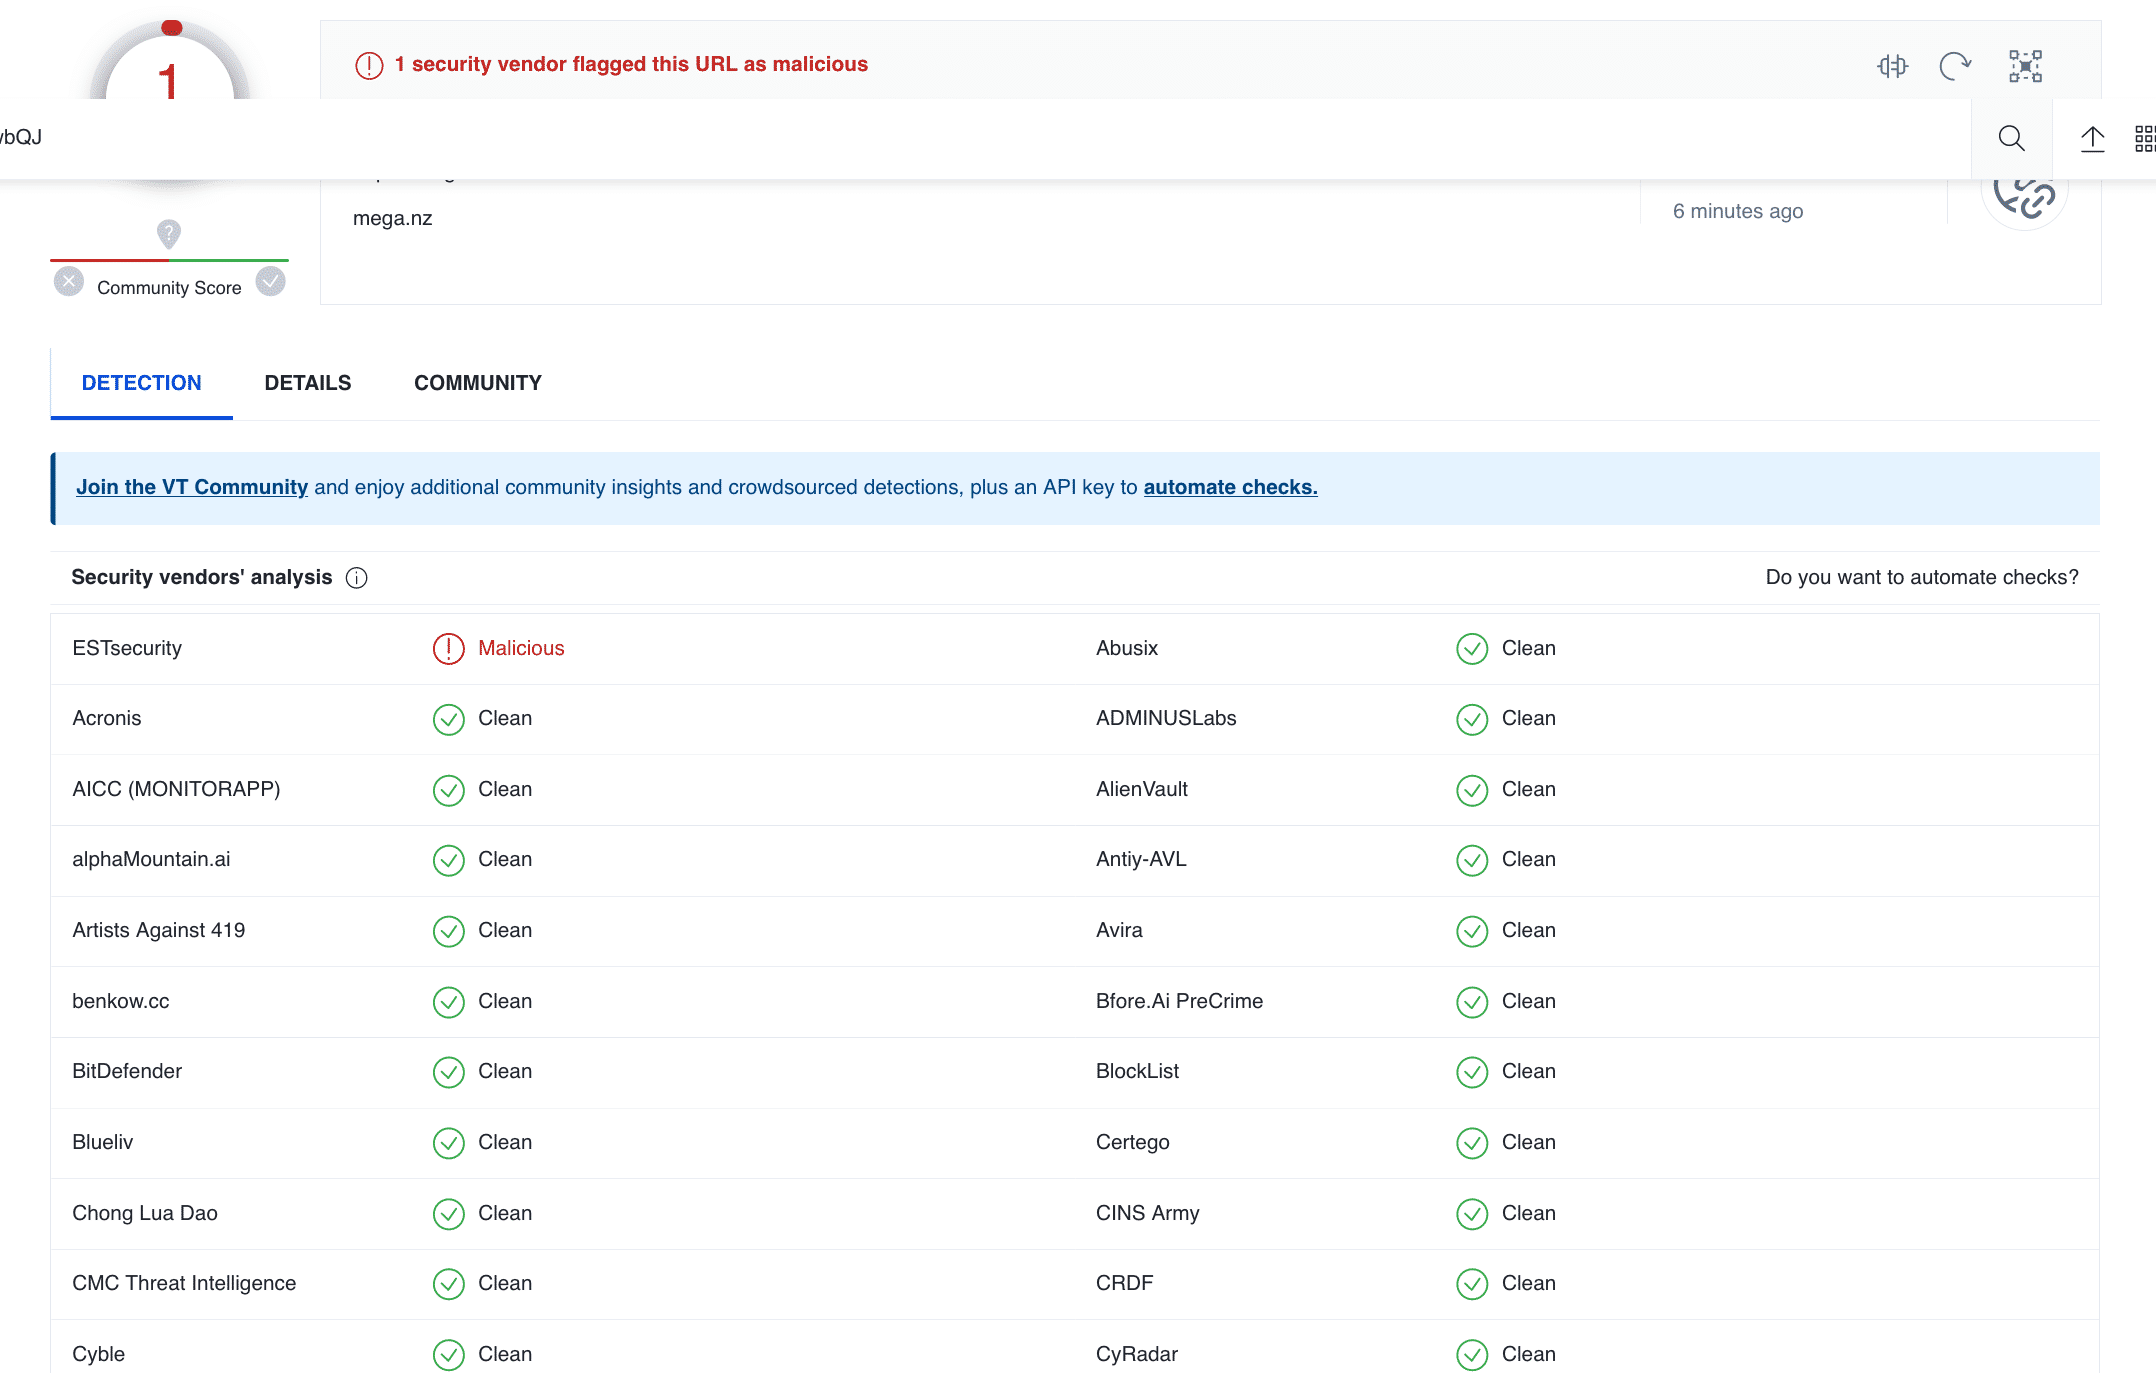This screenshot has width=2156, height=1373.
Task: Click the CMC Threat Intelligence vendor name
Action: tap(184, 1283)
